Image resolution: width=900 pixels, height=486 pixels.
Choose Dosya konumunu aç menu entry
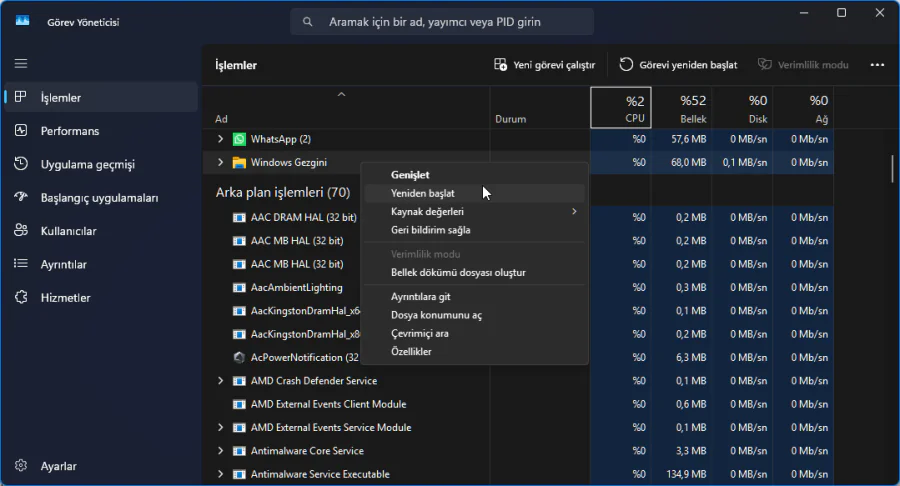[474, 315]
